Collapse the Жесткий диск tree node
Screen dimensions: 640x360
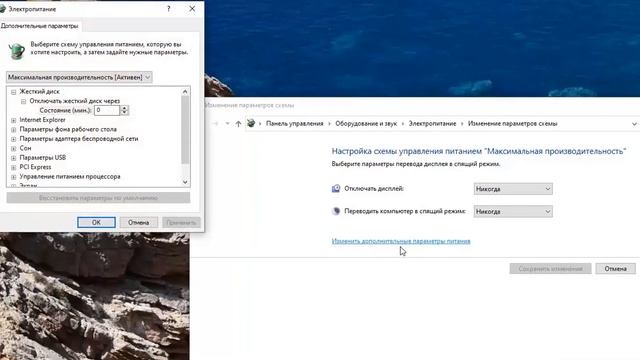13,92
